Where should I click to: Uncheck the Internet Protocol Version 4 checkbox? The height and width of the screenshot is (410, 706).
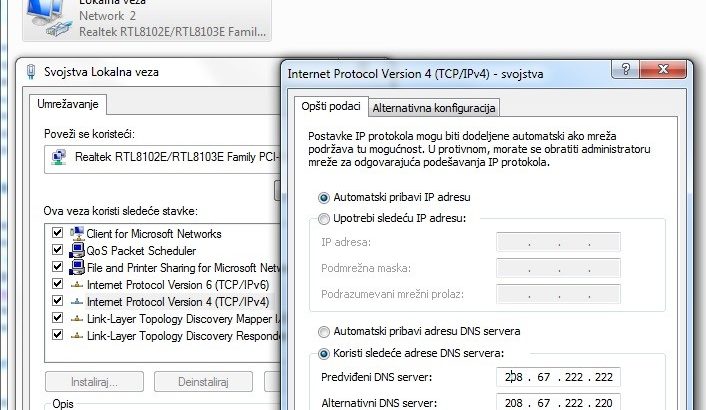57,301
